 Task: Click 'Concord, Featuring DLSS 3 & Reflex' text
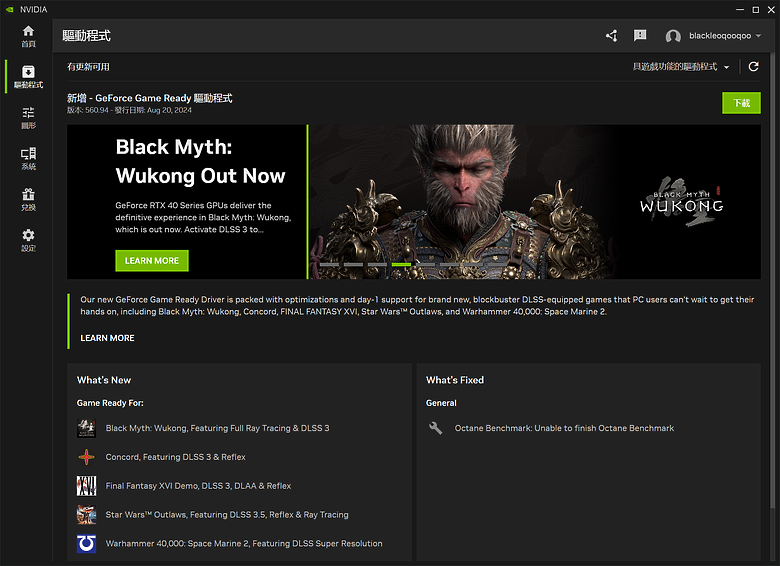coord(176,457)
